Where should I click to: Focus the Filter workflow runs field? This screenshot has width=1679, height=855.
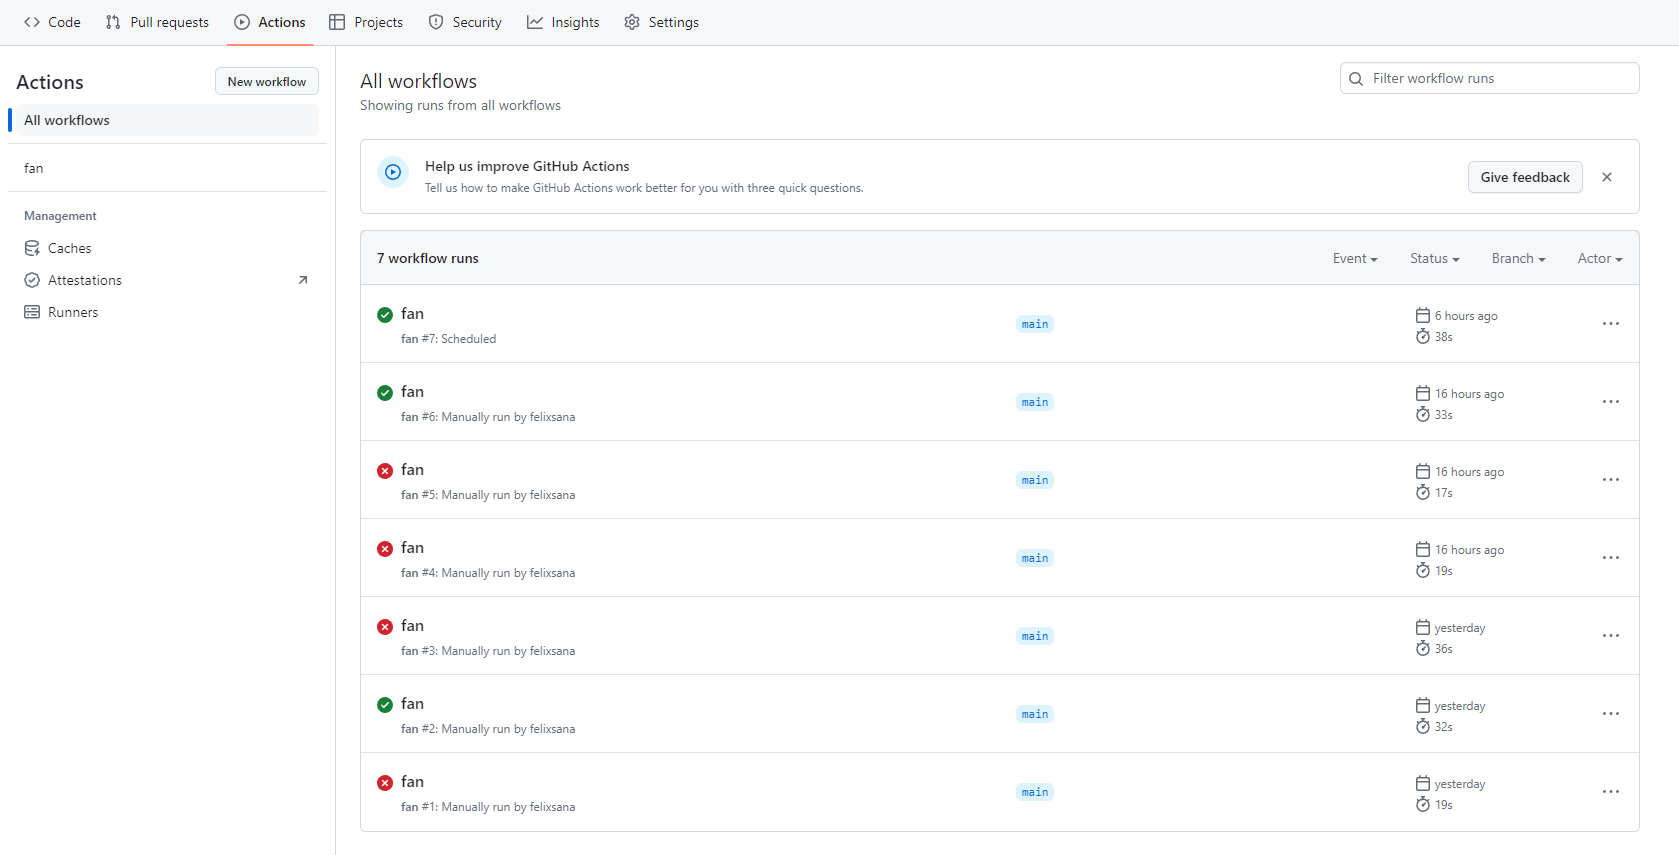click(x=1489, y=78)
